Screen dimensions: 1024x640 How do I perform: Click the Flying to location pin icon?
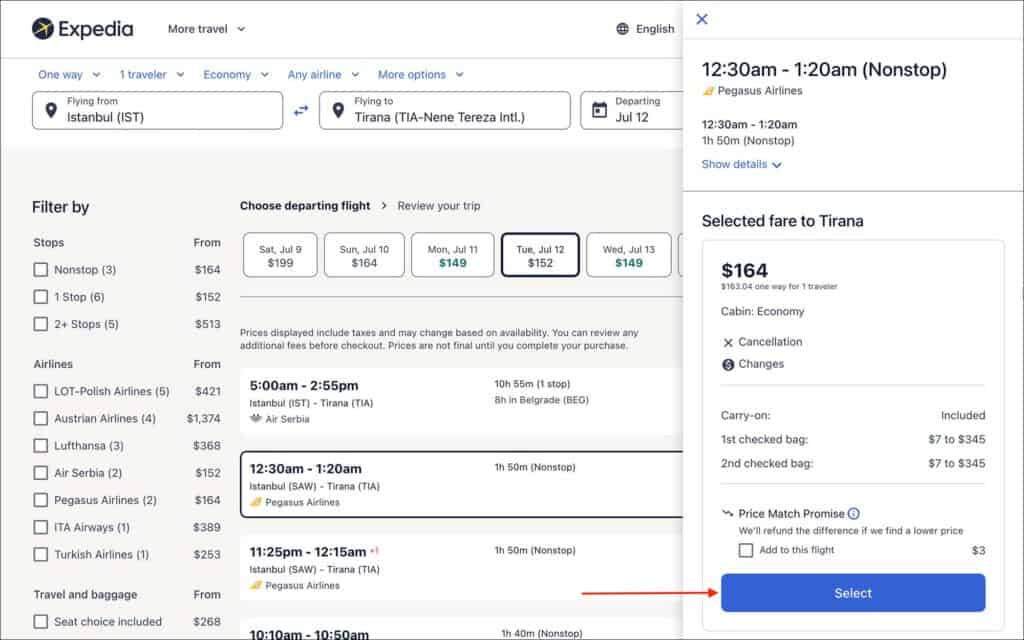(x=338, y=110)
